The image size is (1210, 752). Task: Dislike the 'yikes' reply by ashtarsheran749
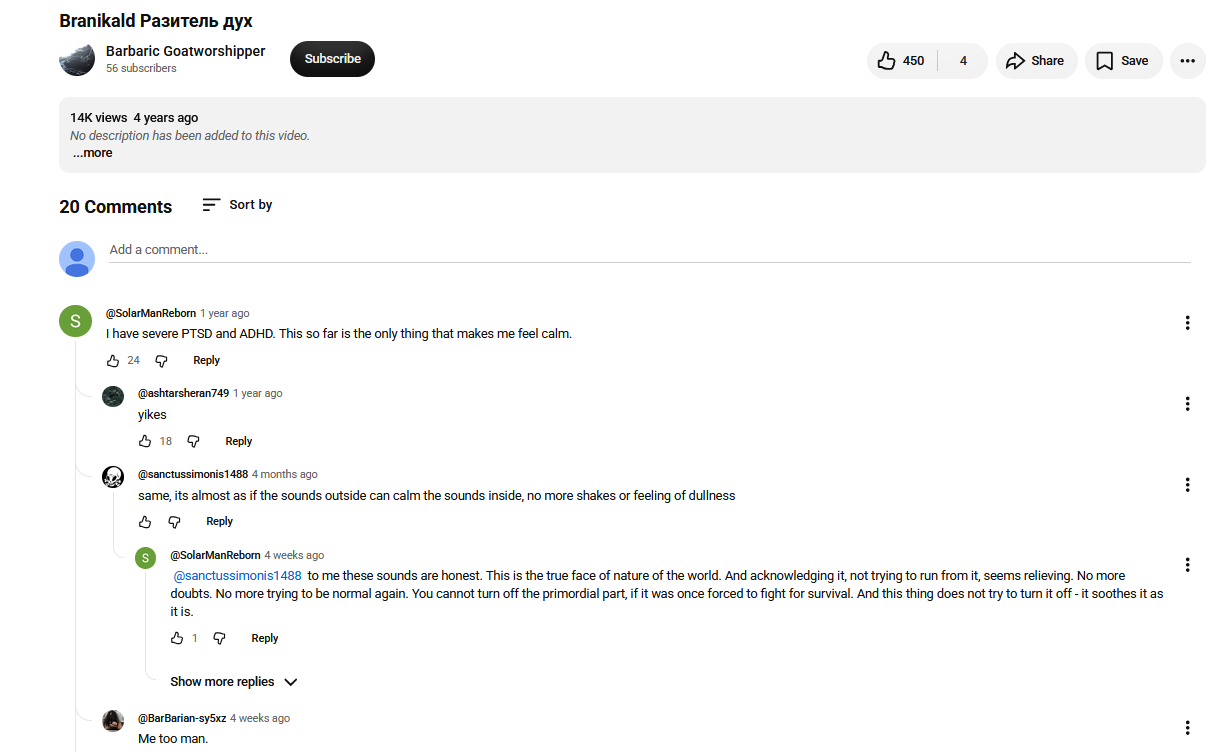(x=194, y=441)
